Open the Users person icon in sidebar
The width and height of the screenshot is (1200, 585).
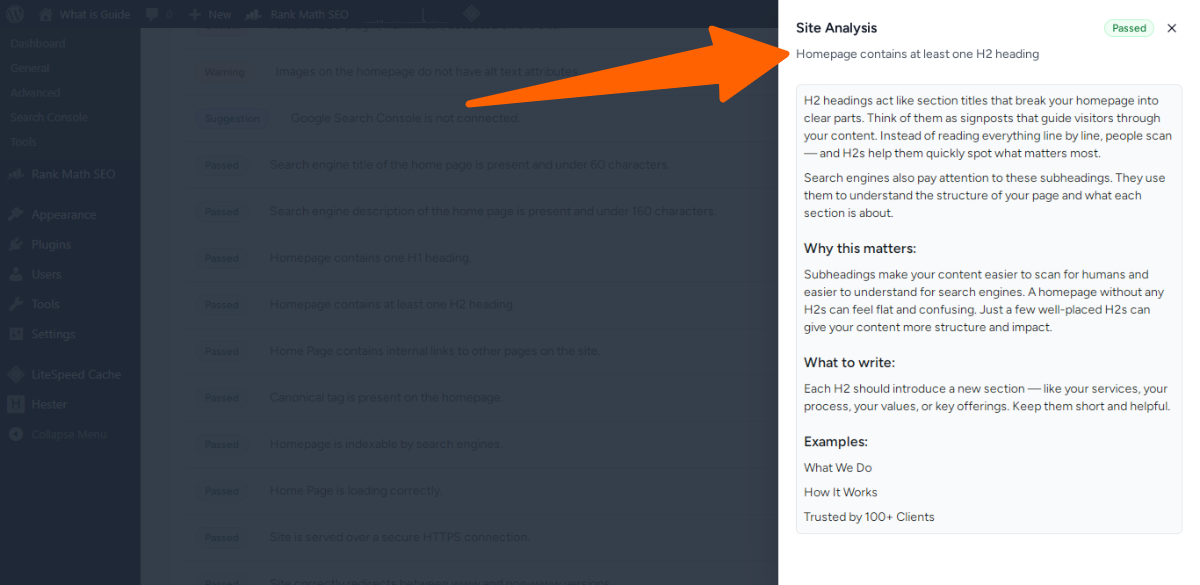(15, 274)
